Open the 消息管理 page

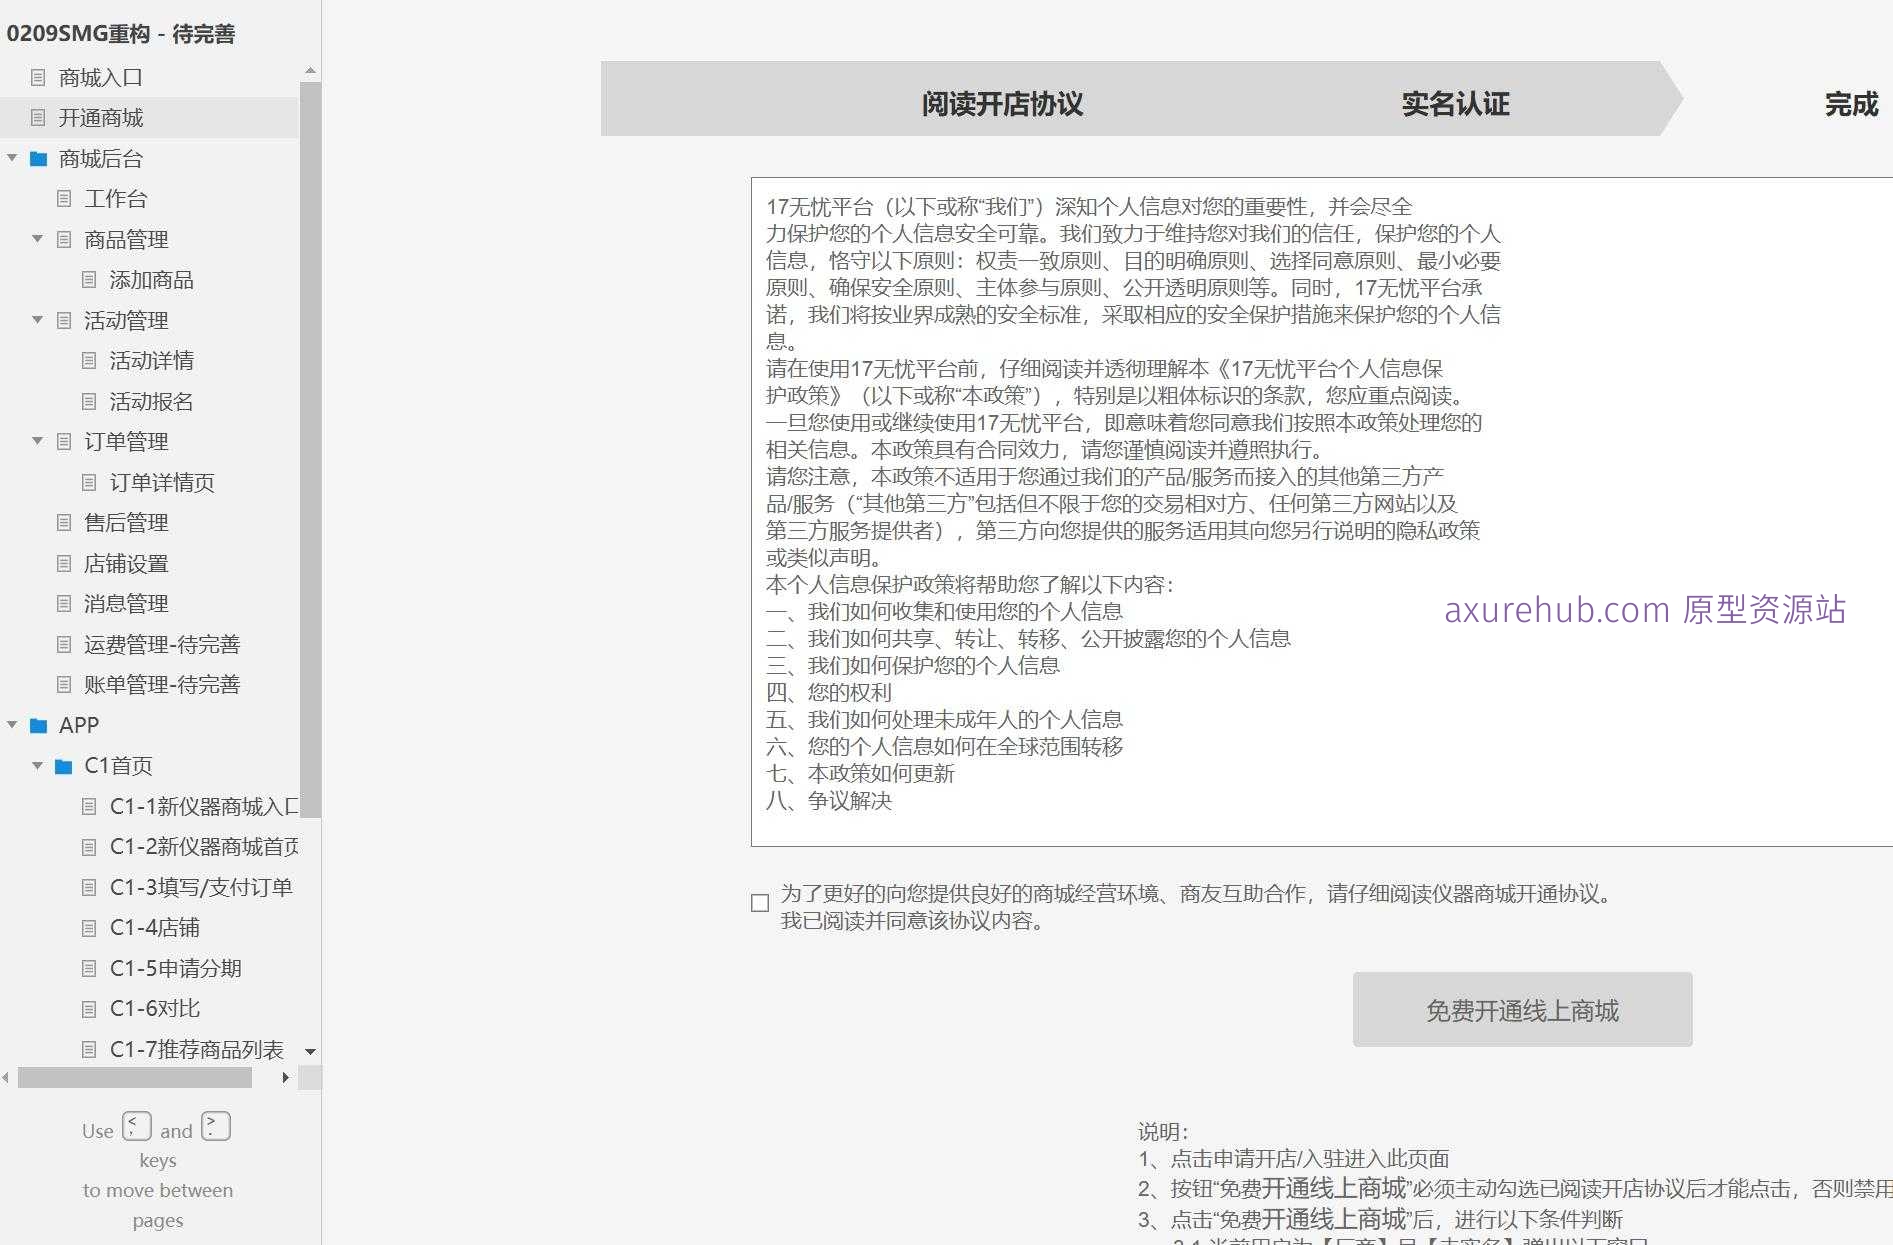point(126,604)
